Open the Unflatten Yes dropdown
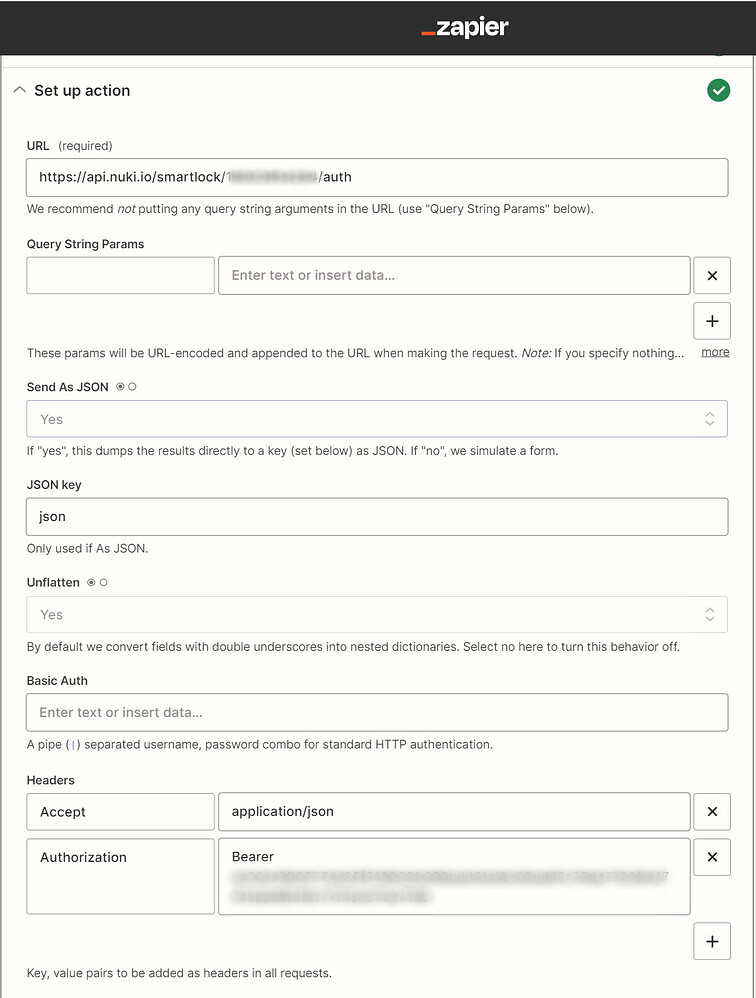 [376, 614]
